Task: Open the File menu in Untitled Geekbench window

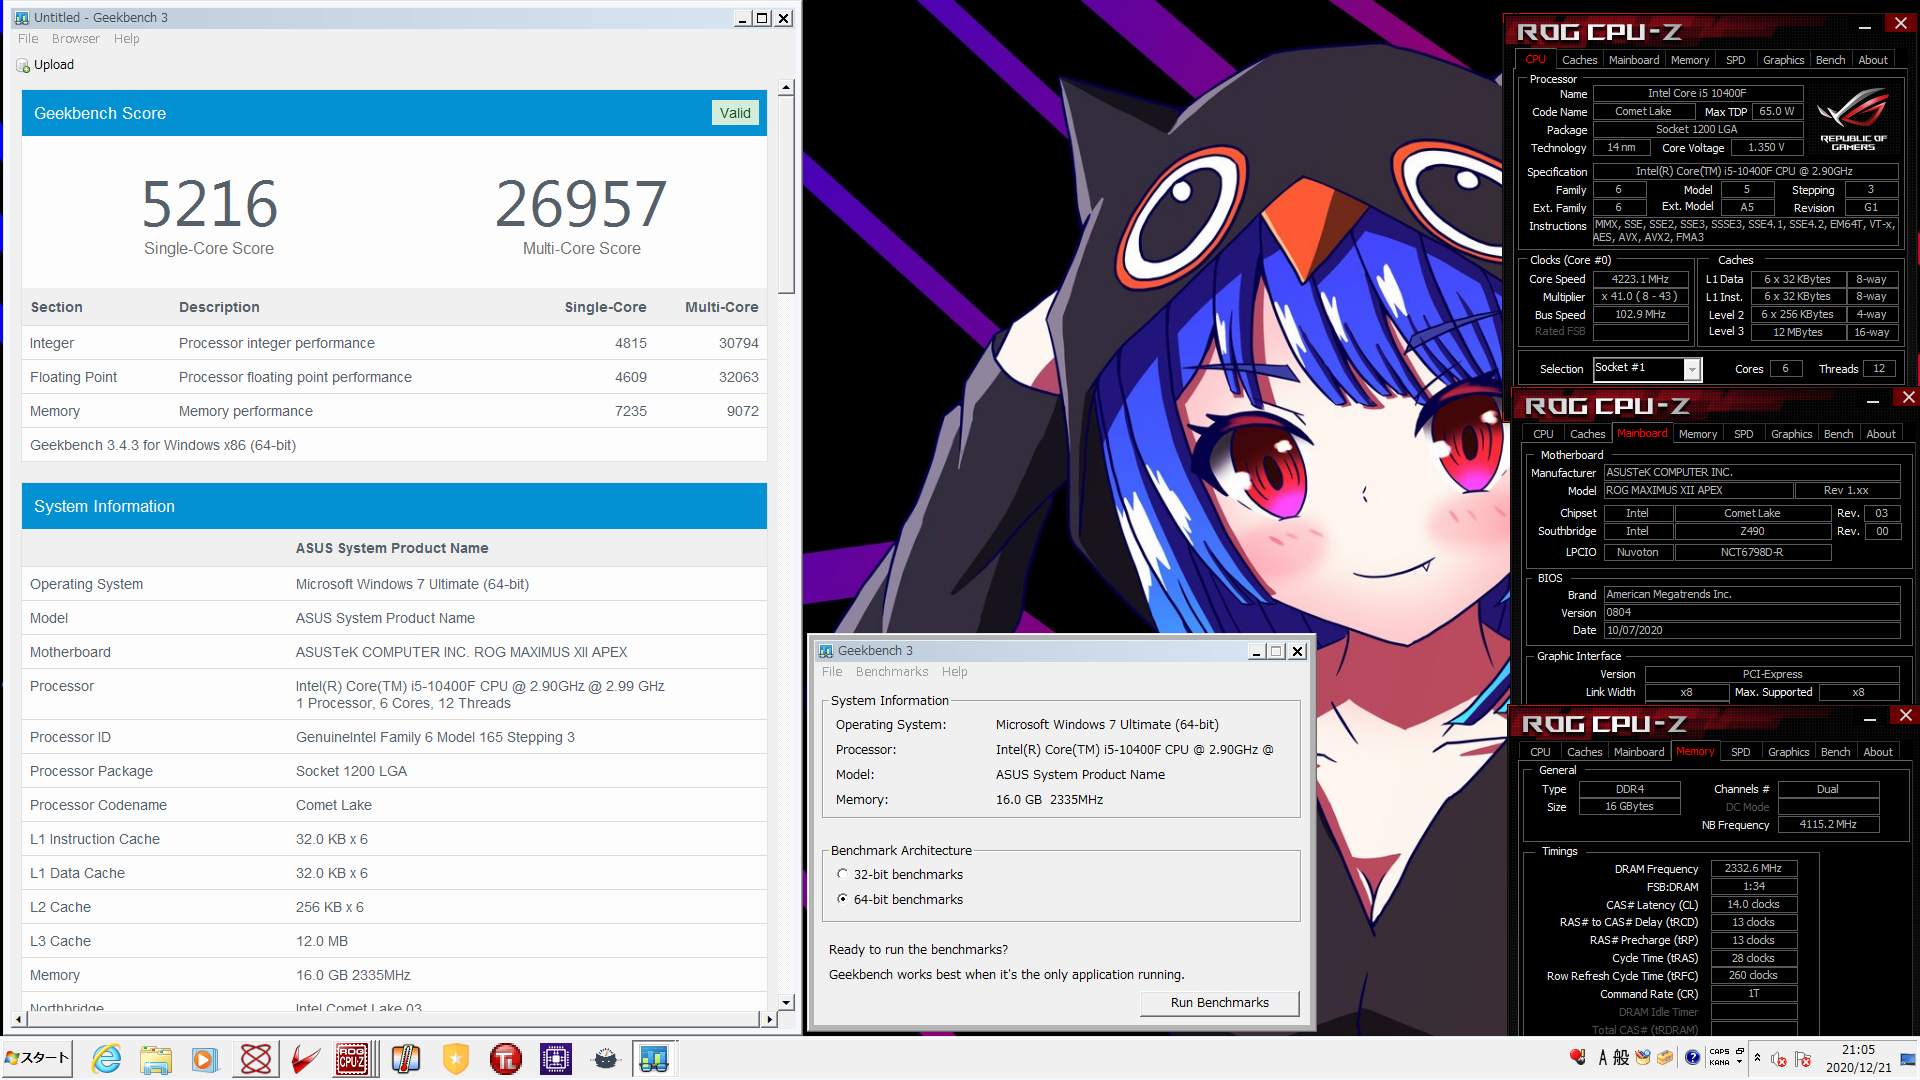Action: [28, 39]
